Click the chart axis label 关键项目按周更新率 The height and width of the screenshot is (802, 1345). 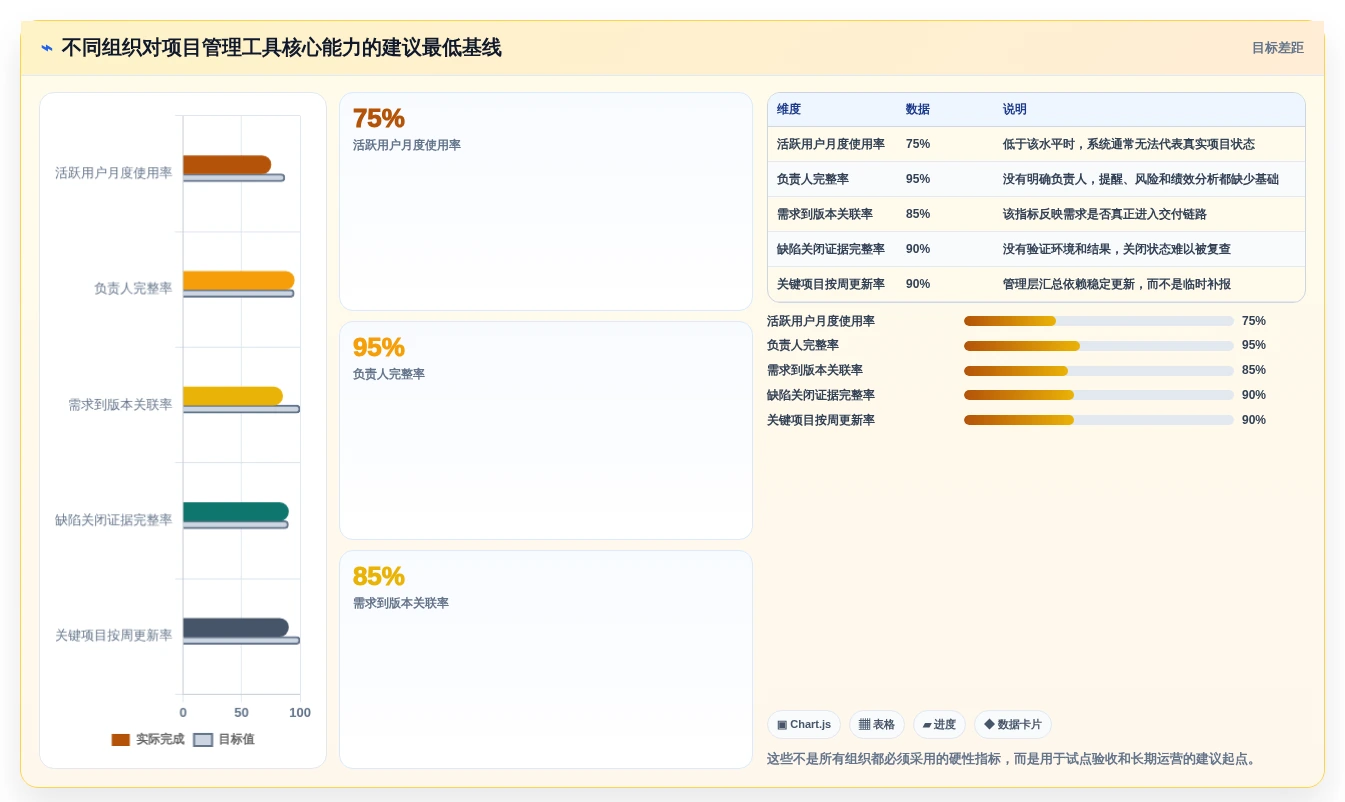[x=113, y=635]
